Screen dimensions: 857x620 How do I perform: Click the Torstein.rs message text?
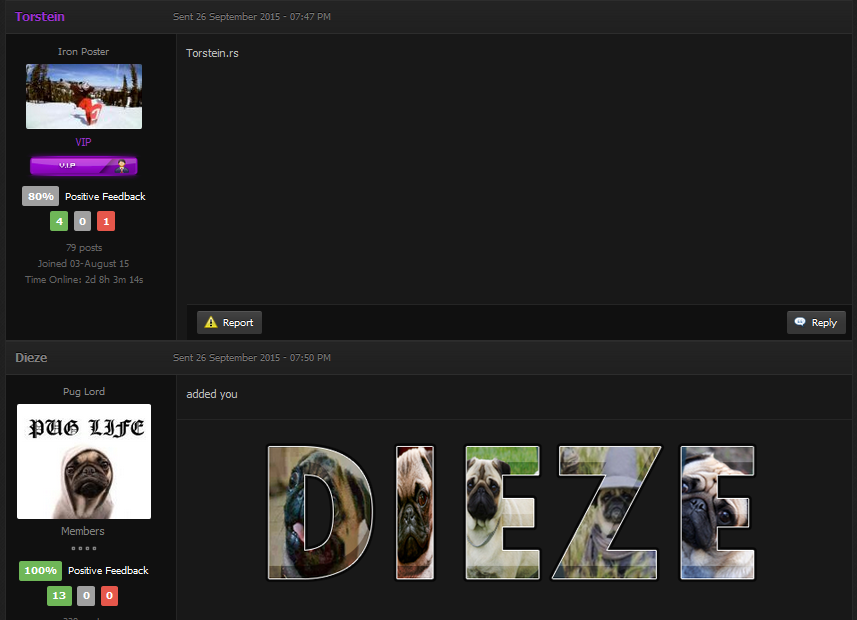212,53
